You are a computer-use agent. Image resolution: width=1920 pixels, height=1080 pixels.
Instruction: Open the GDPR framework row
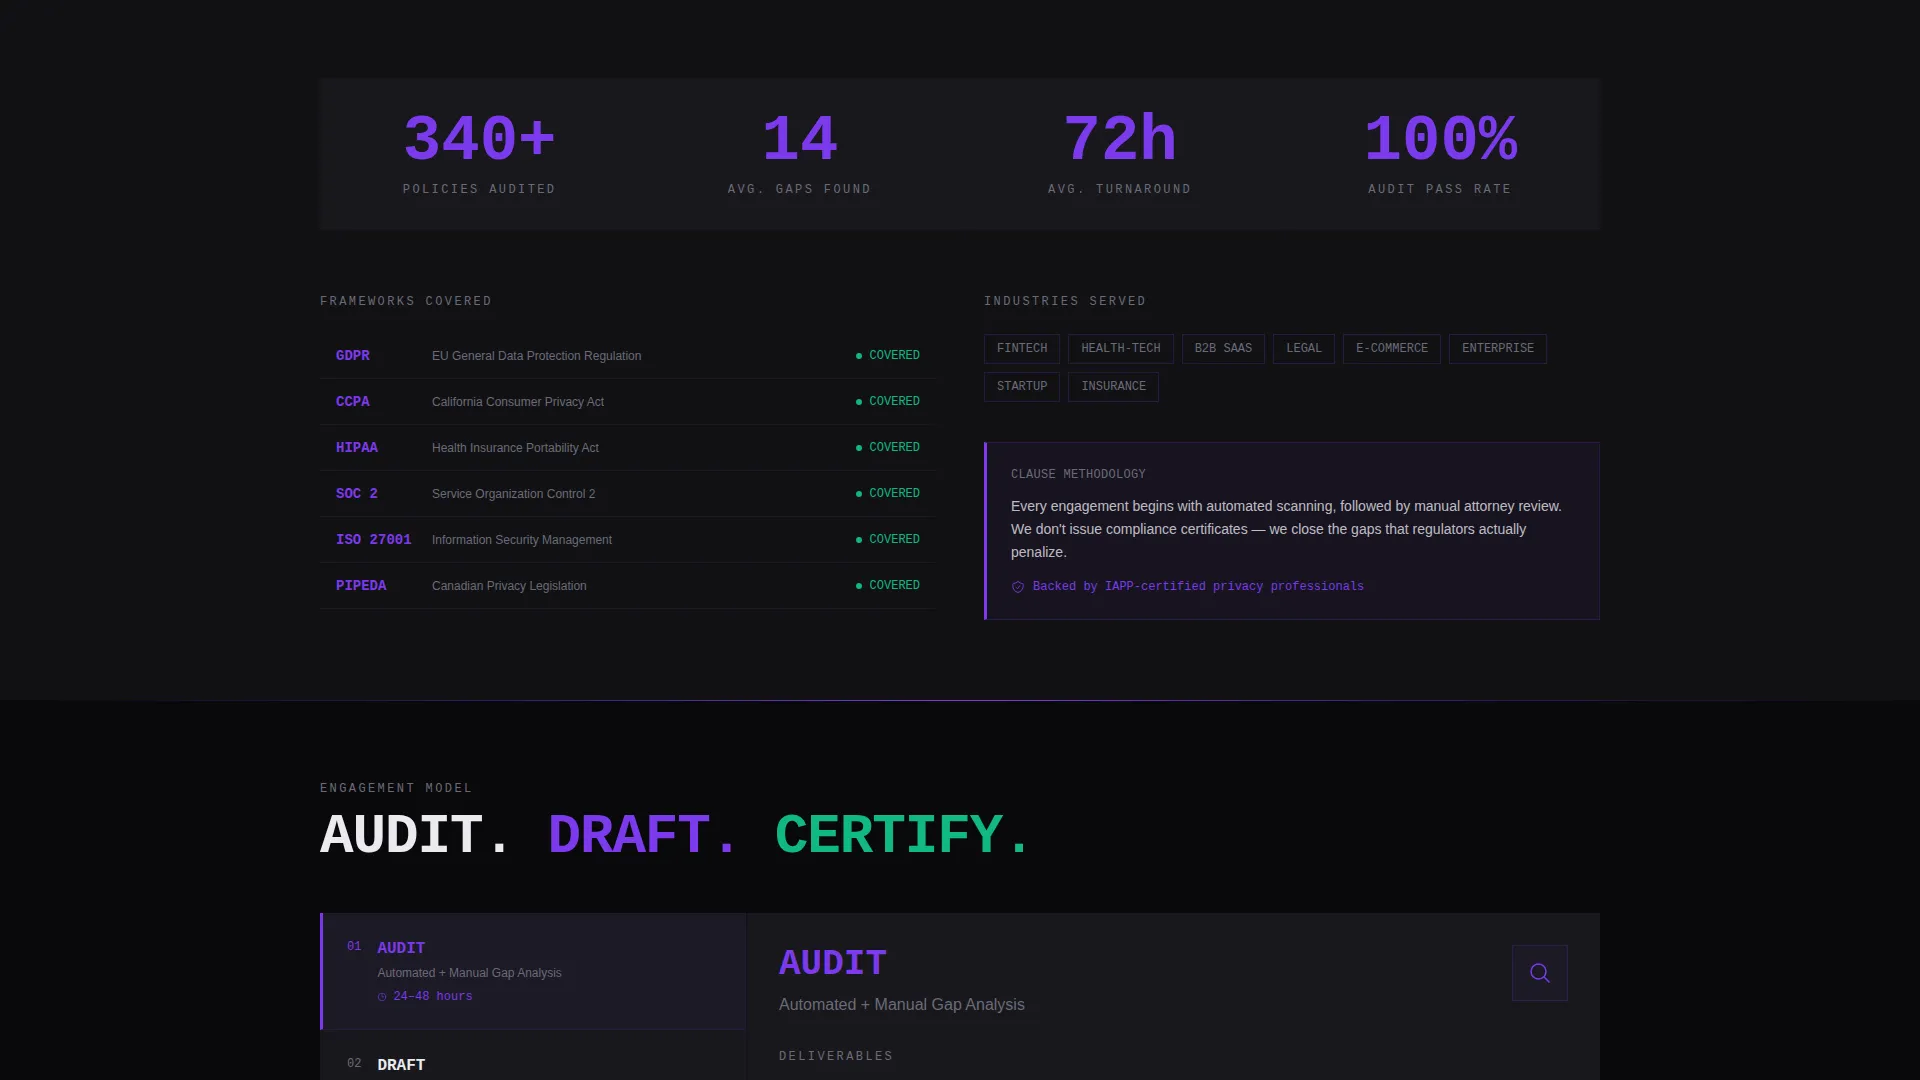[x=628, y=356]
